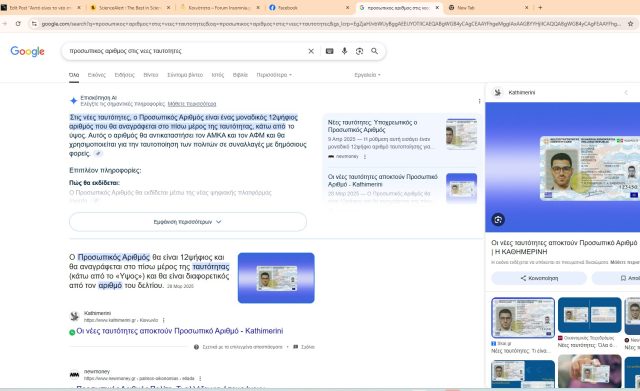Open search by image (Lens) icon
This screenshot has width=640, height=391.
359,51
